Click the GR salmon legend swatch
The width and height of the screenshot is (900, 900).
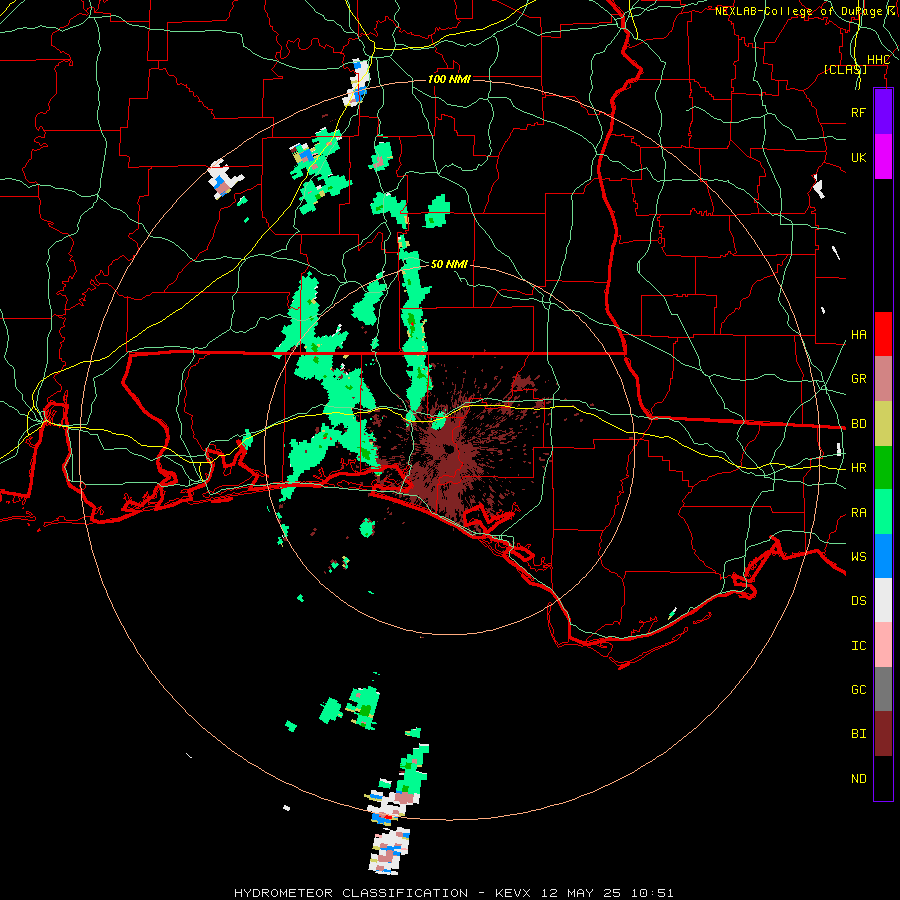883,379
